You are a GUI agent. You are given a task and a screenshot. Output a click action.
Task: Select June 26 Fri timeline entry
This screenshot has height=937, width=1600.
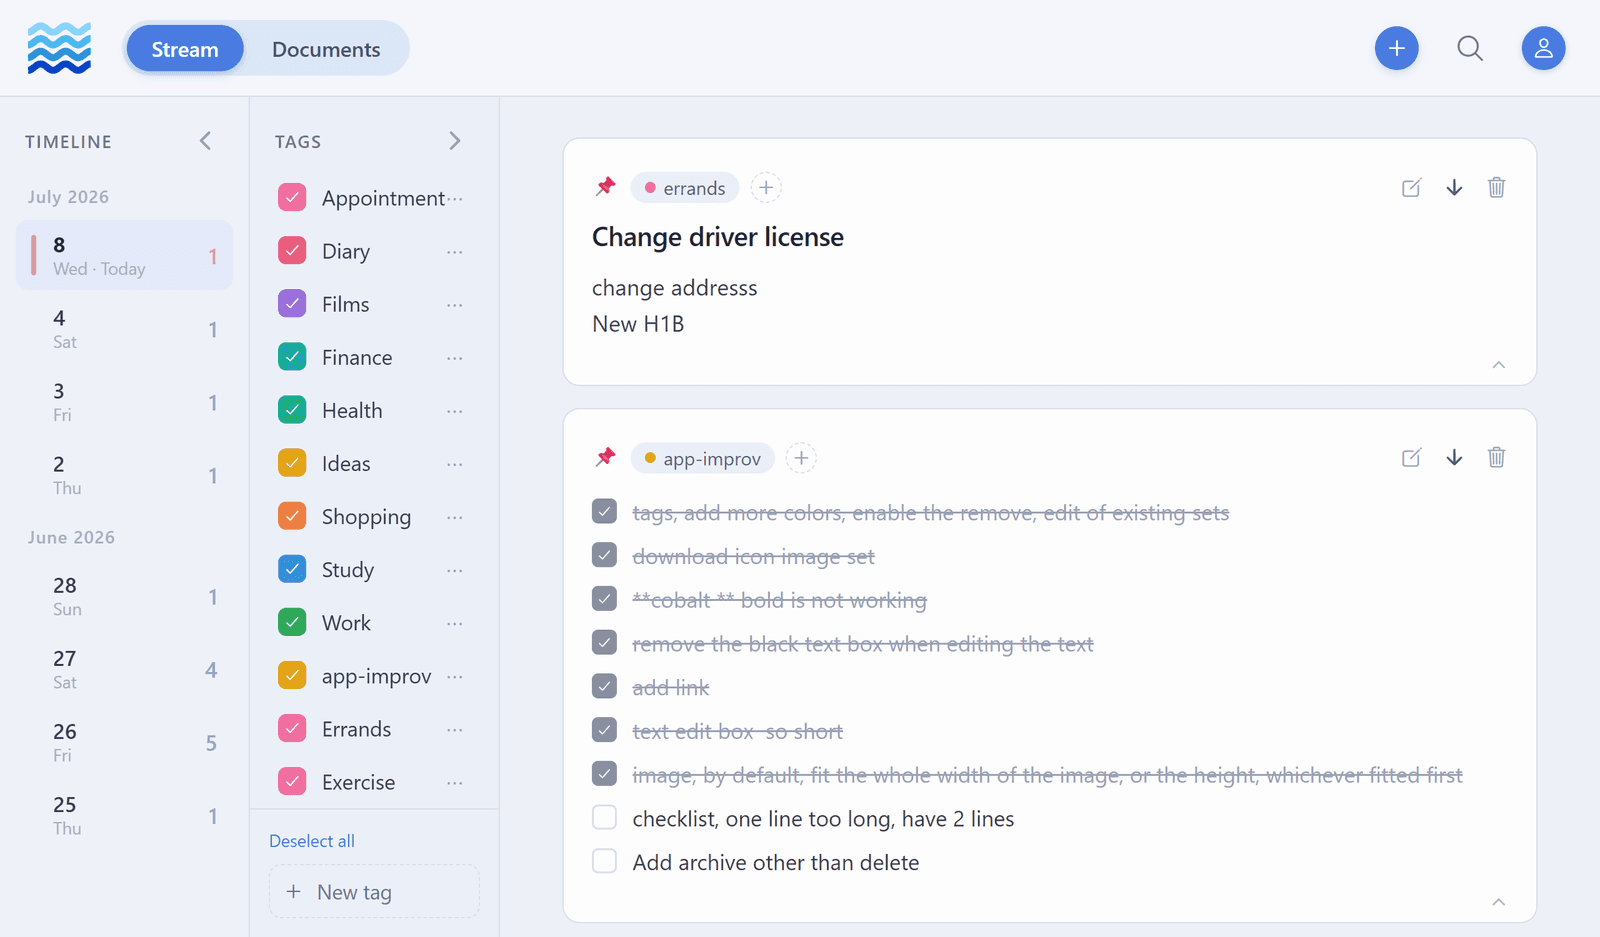[124, 743]
